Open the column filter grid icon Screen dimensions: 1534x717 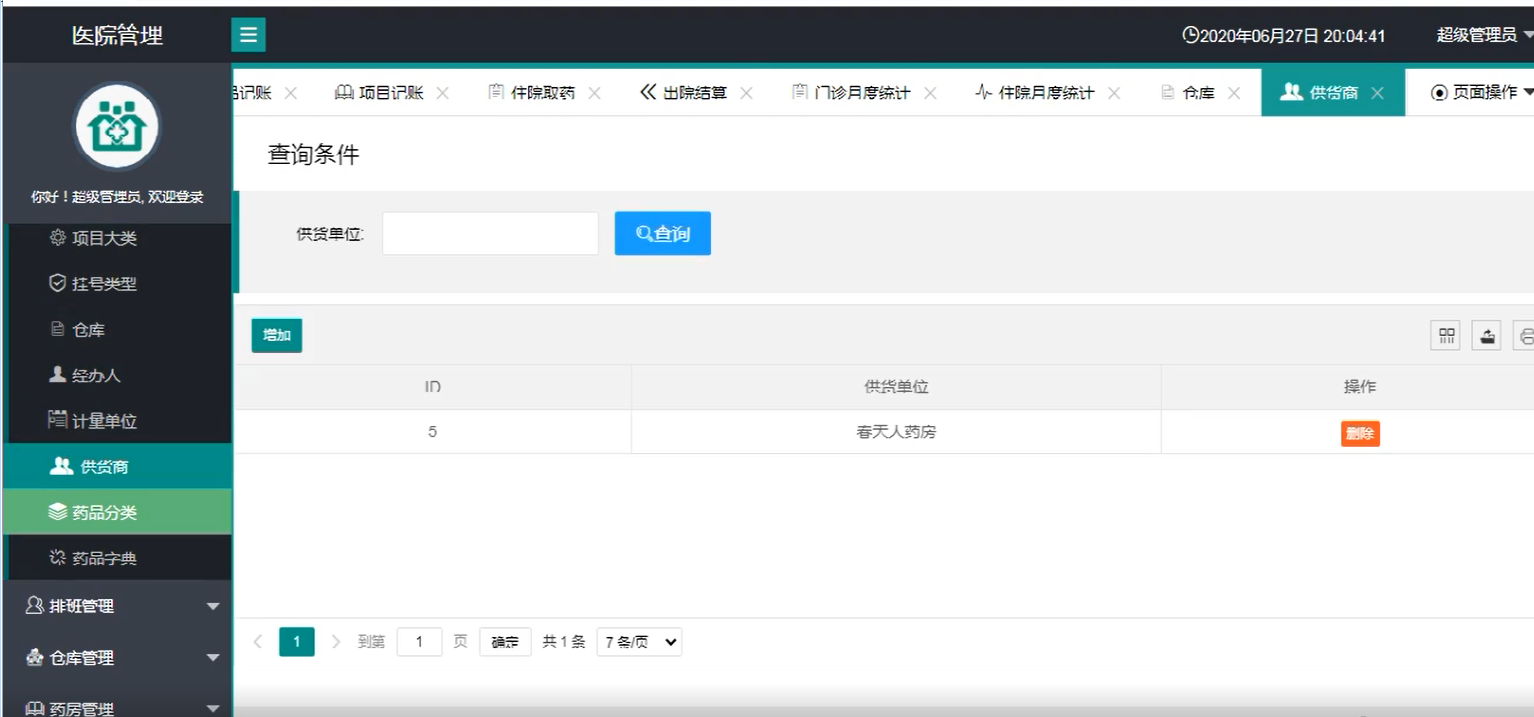click(x=1447, y=336)
